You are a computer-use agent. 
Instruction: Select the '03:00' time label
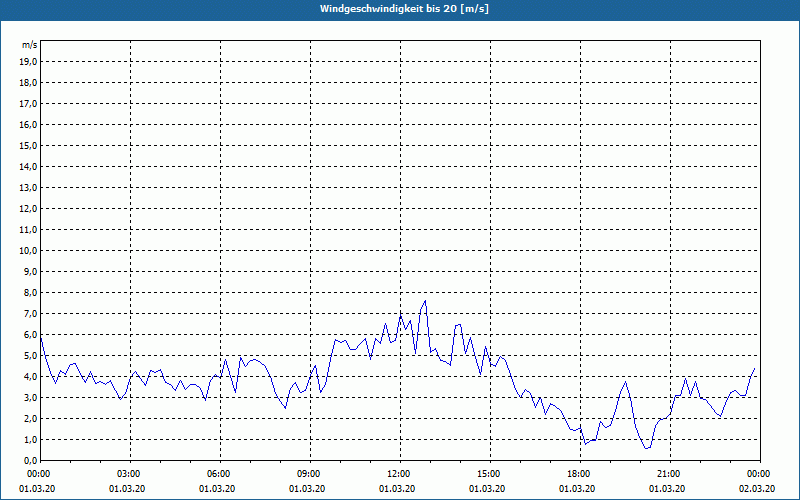pos(131,474)
